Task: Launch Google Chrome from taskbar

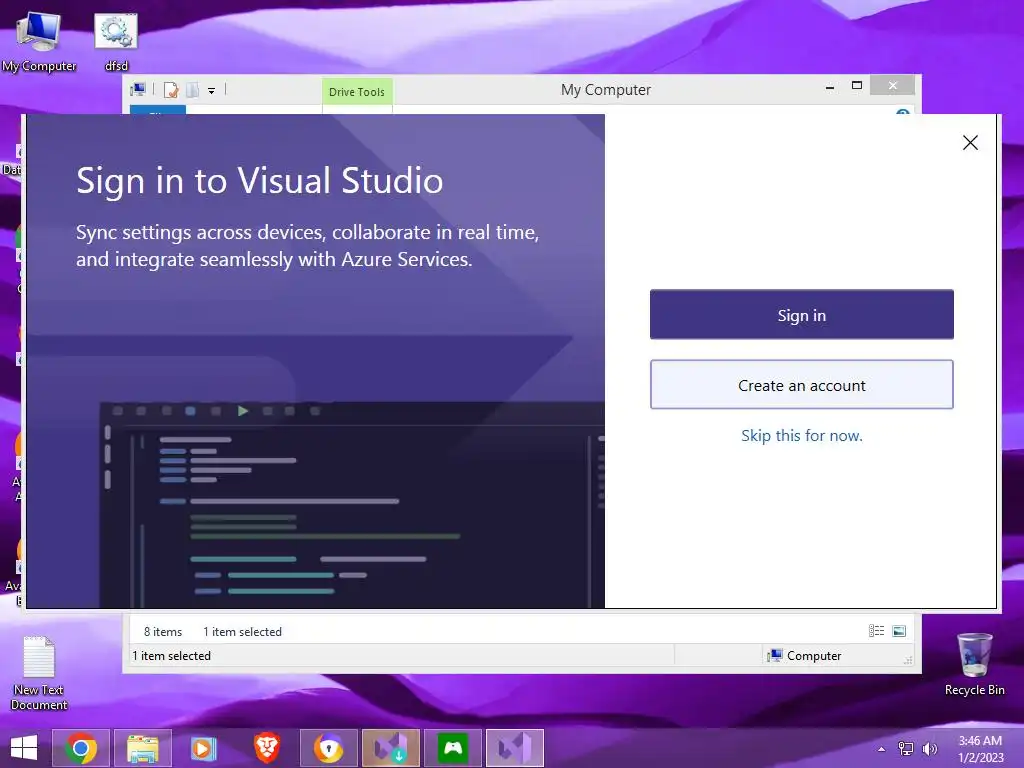Action: (x=81, y=748)
